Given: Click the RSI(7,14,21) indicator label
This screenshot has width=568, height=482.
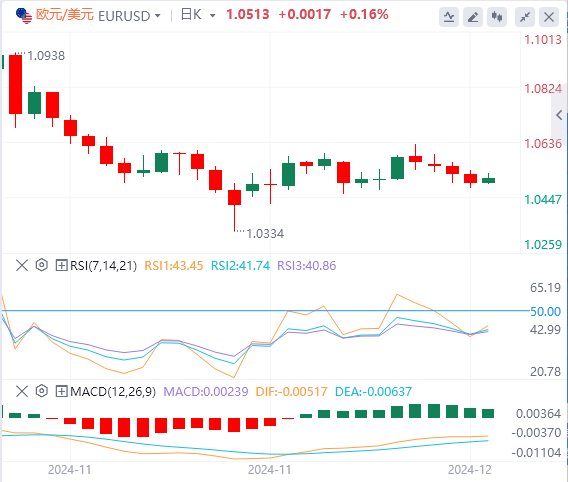Looking at the screenshot, I should [x=104, y=265].
